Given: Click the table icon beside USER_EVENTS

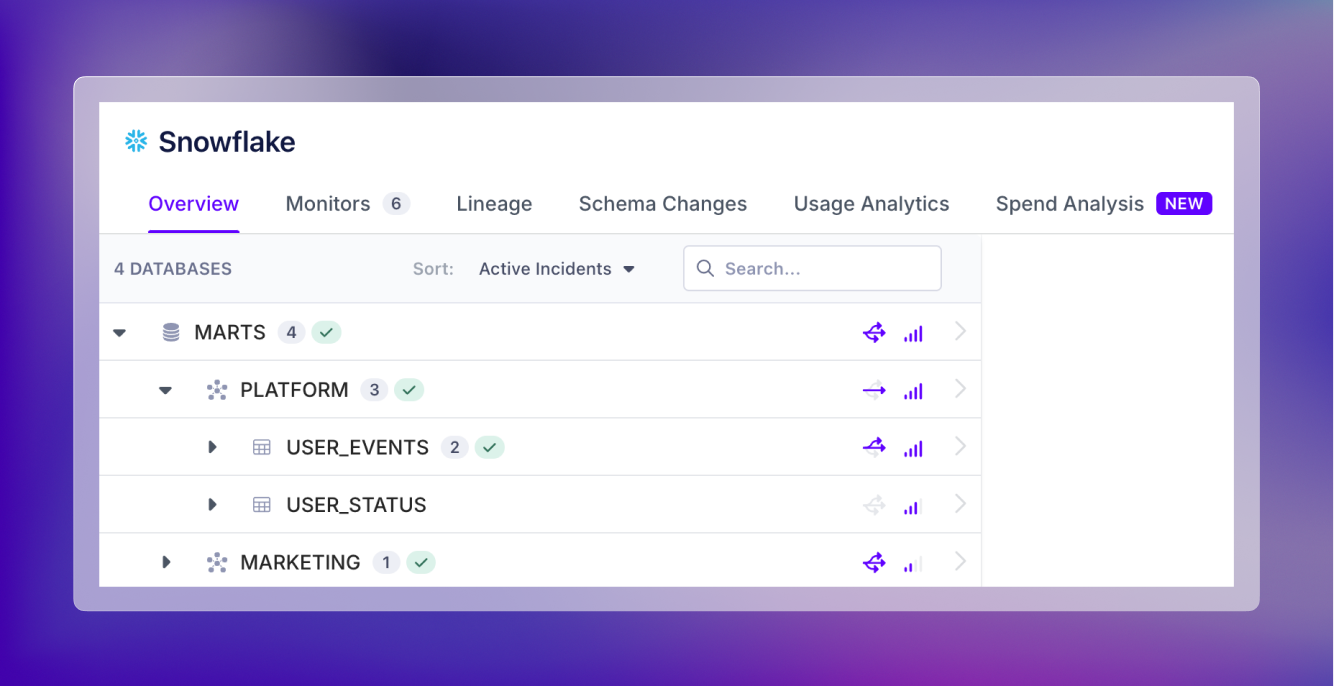Looking at the screenshot, I should pos(262,447).
